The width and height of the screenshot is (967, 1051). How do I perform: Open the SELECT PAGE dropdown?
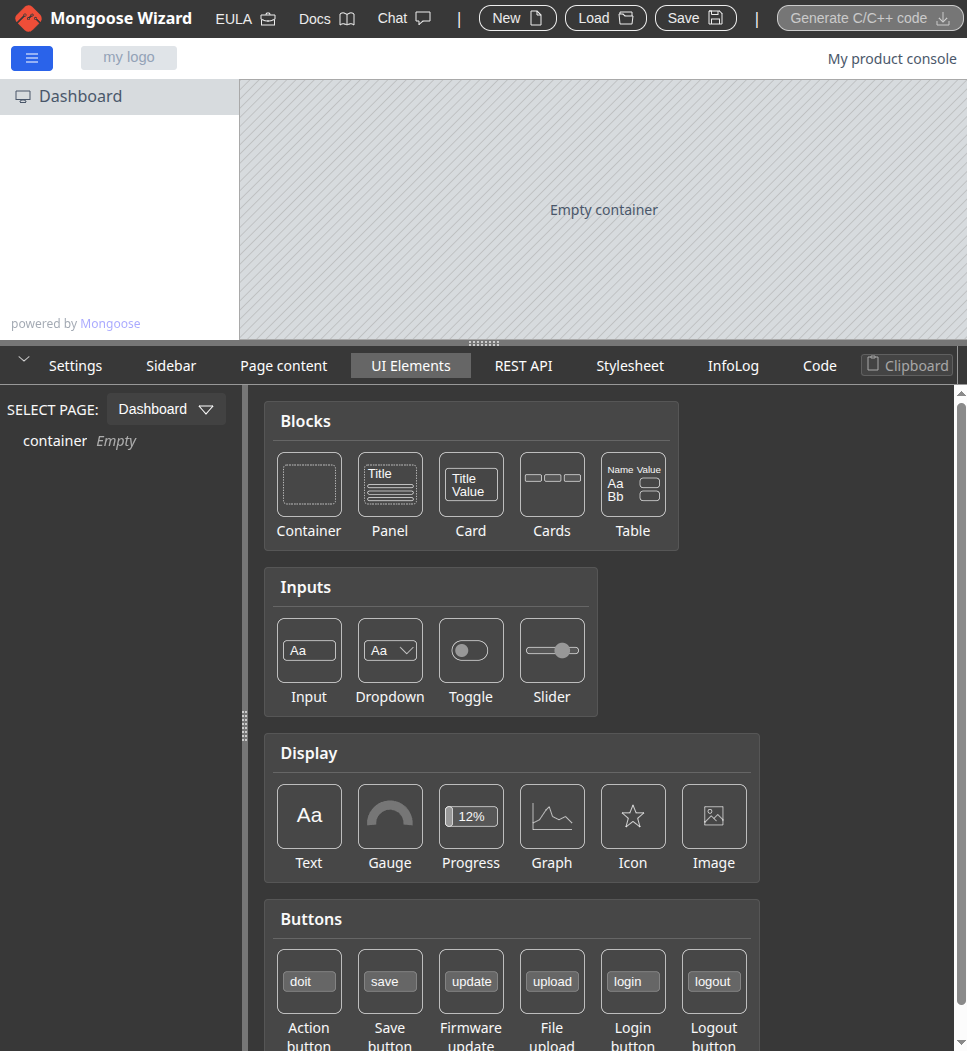click(x=166, y=409)
